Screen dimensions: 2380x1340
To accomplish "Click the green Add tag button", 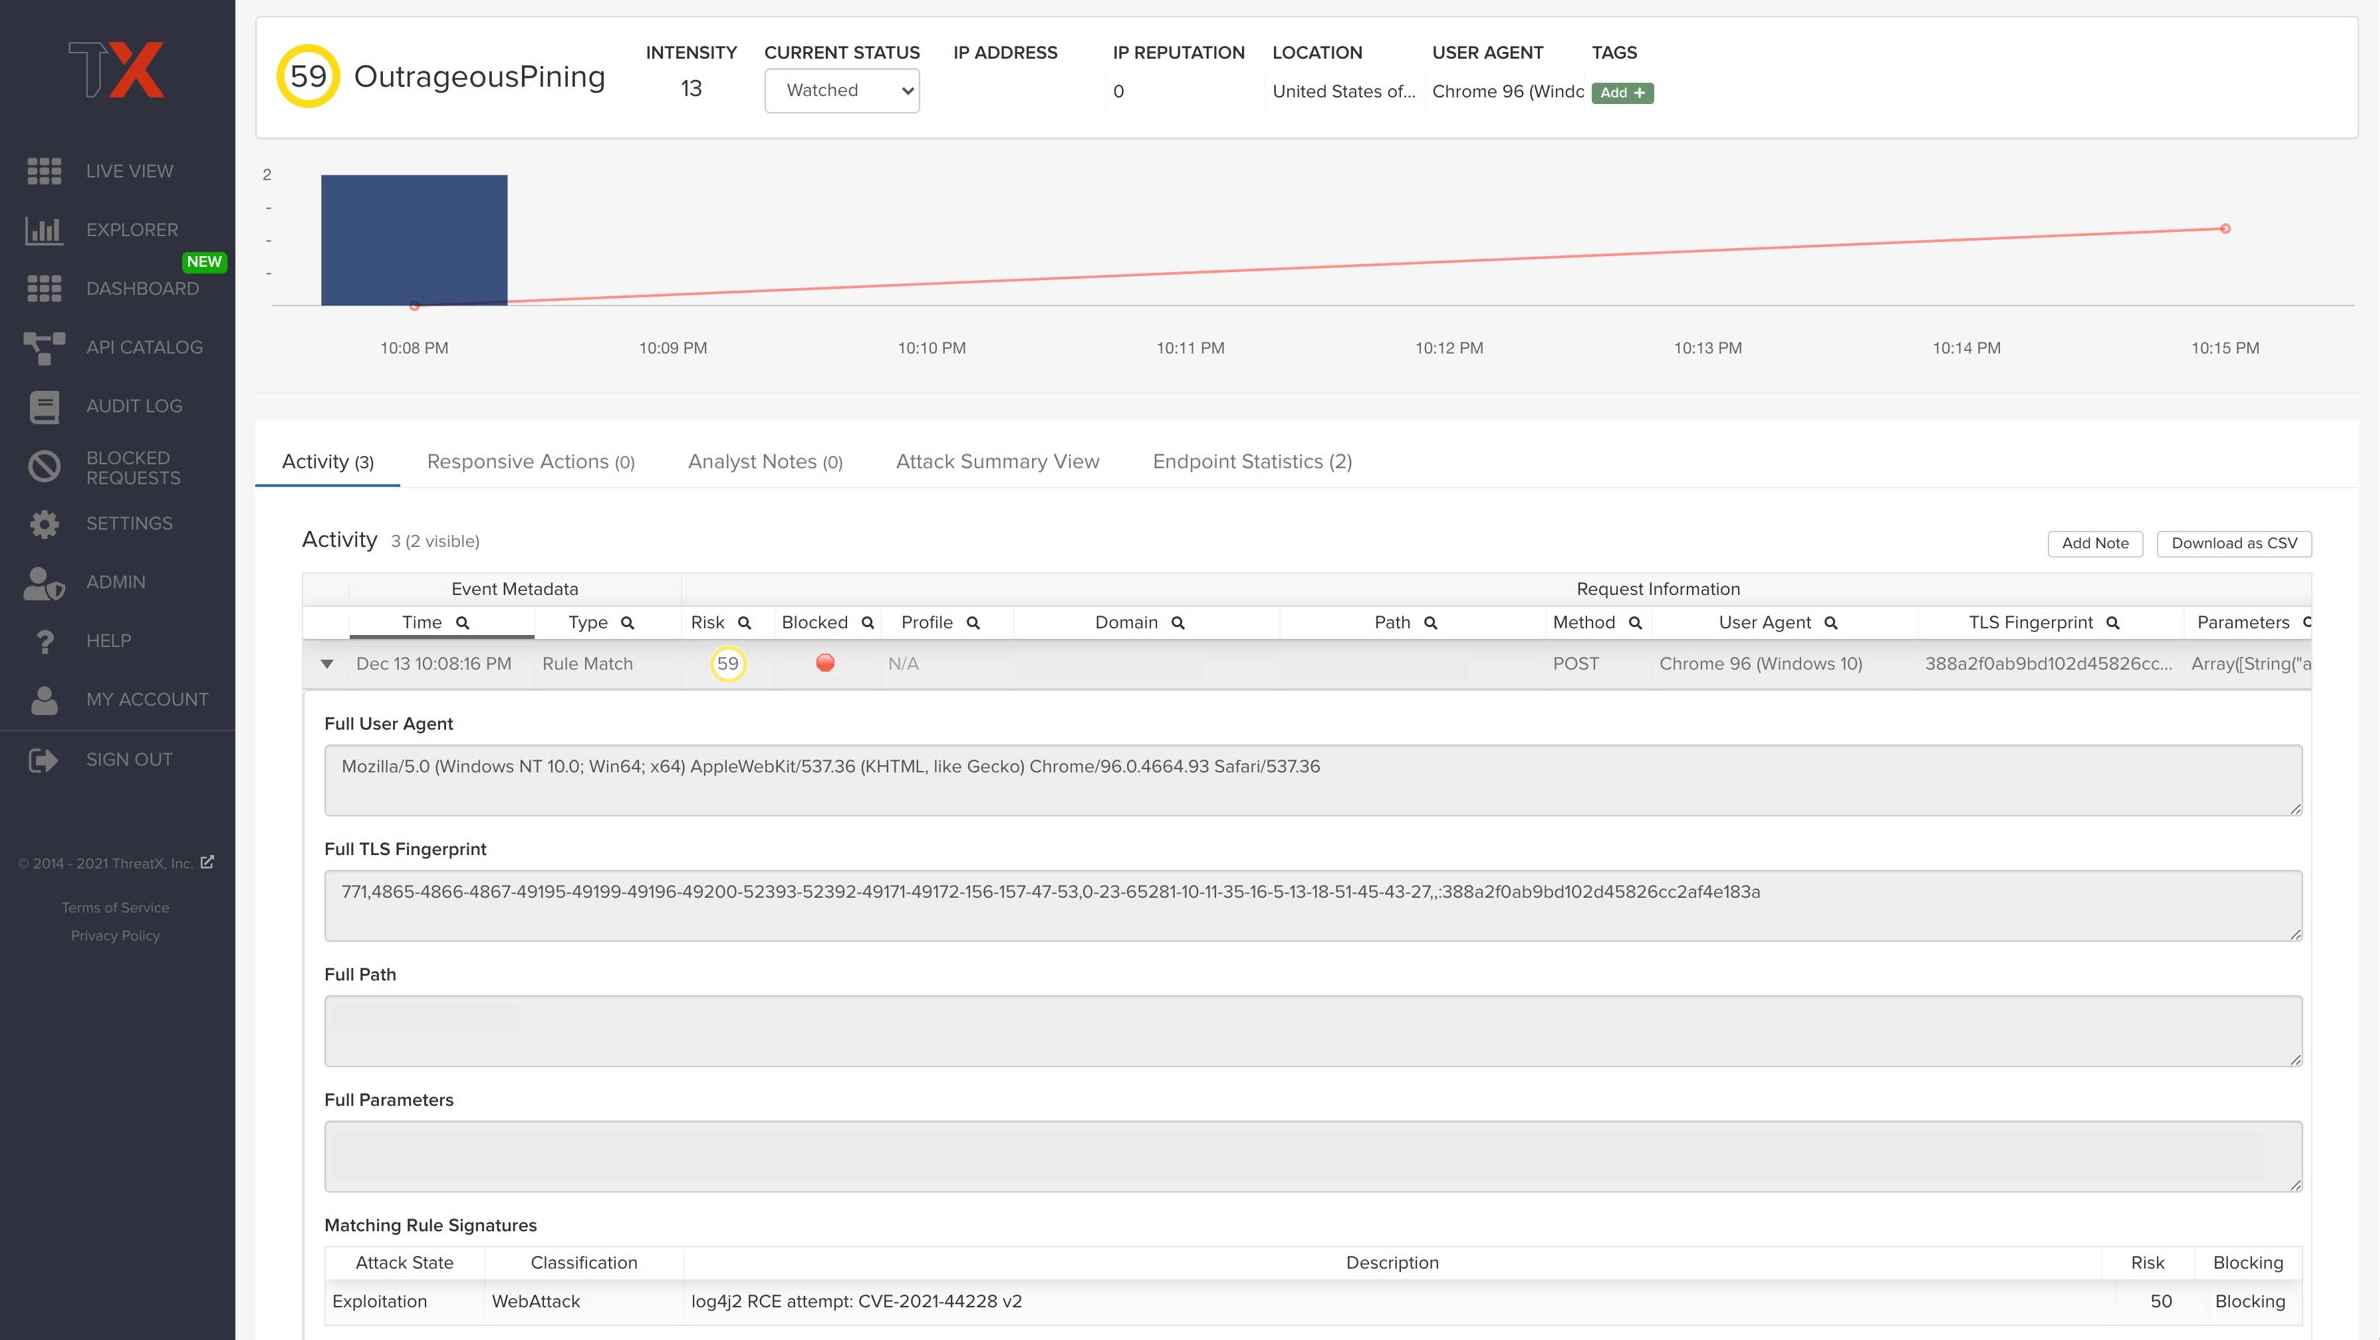I will pyautogui.click(x=1622, y=92).
